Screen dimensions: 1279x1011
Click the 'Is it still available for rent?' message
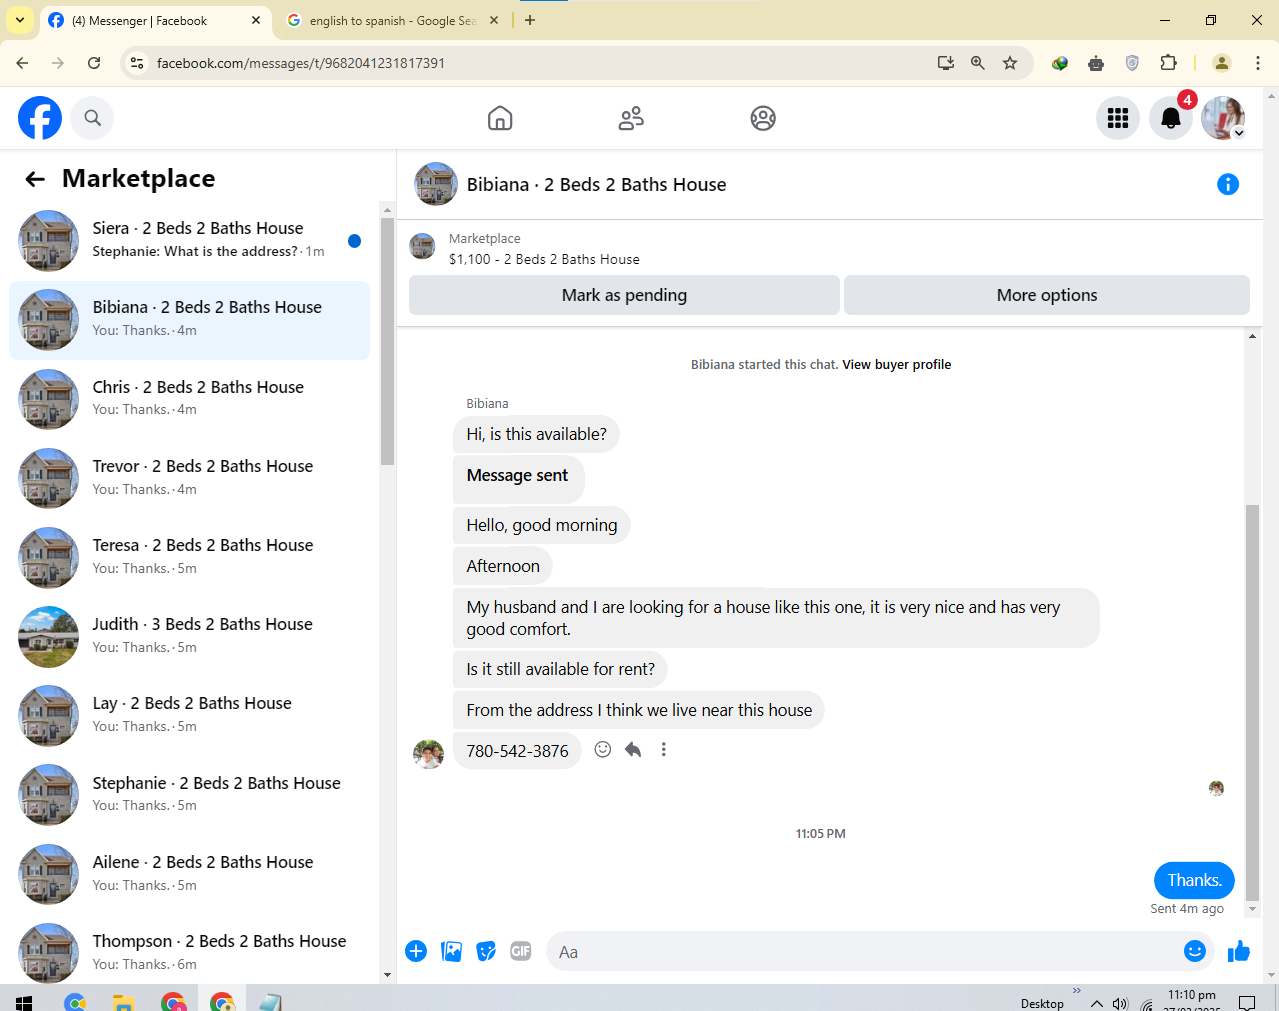560,669
